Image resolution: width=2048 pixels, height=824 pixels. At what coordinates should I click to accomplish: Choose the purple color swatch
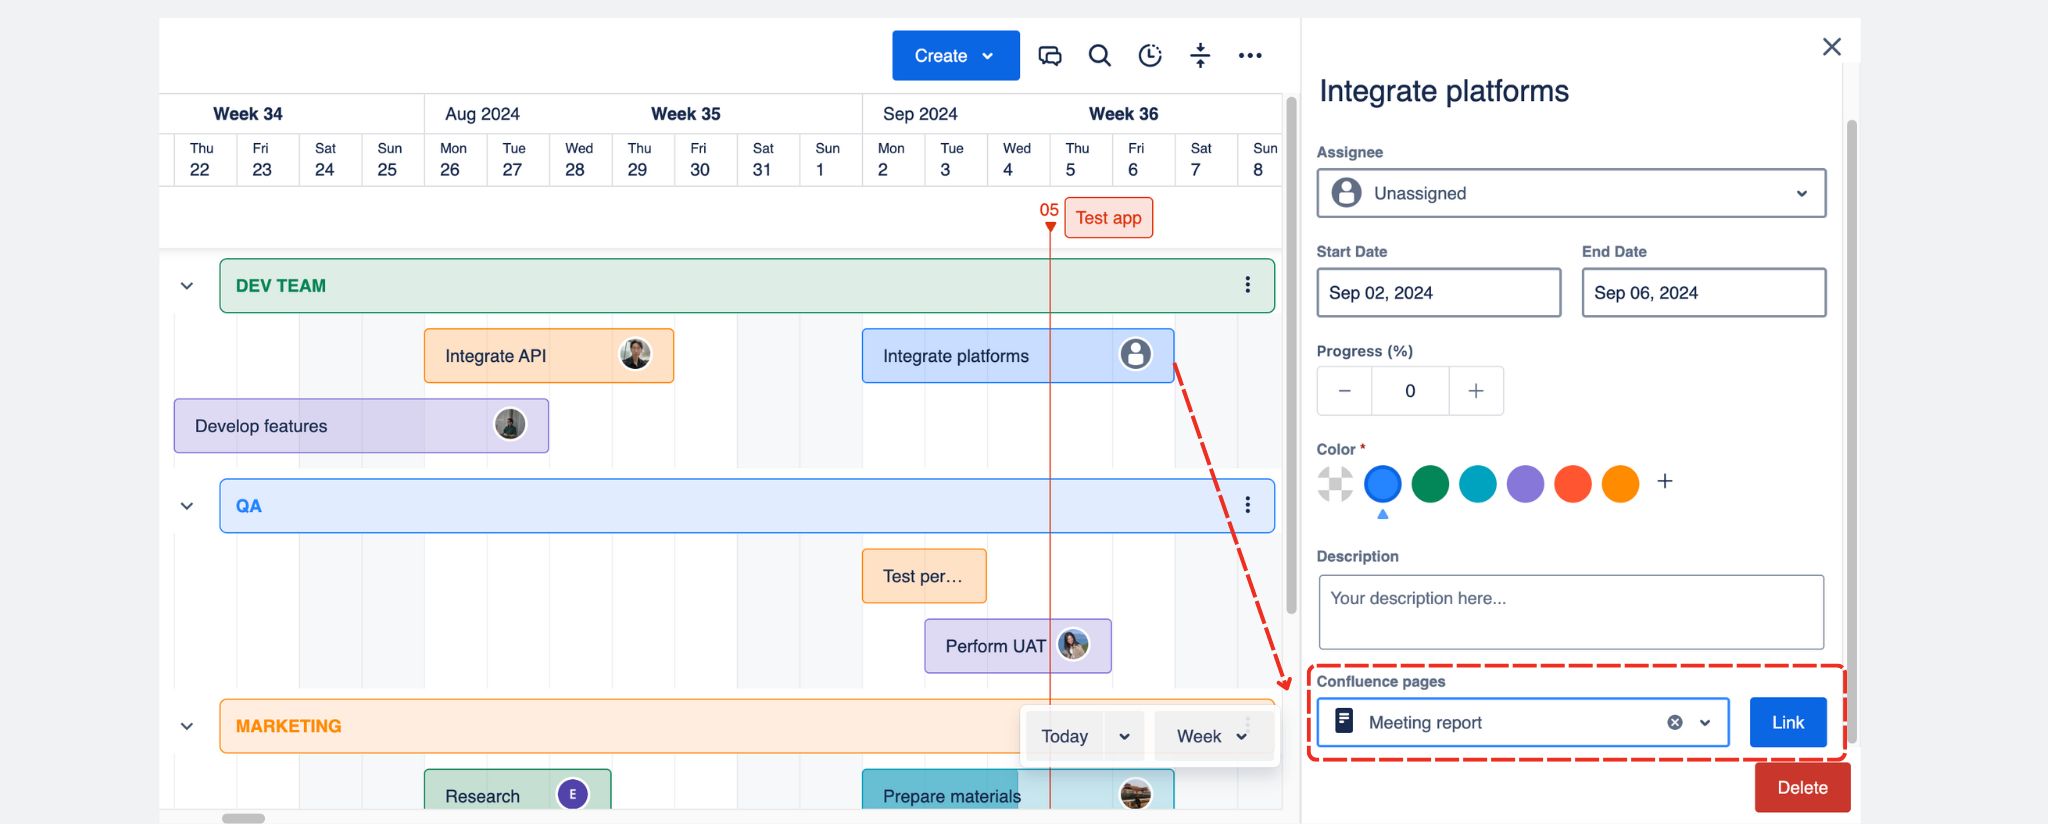coord(1524,484)
